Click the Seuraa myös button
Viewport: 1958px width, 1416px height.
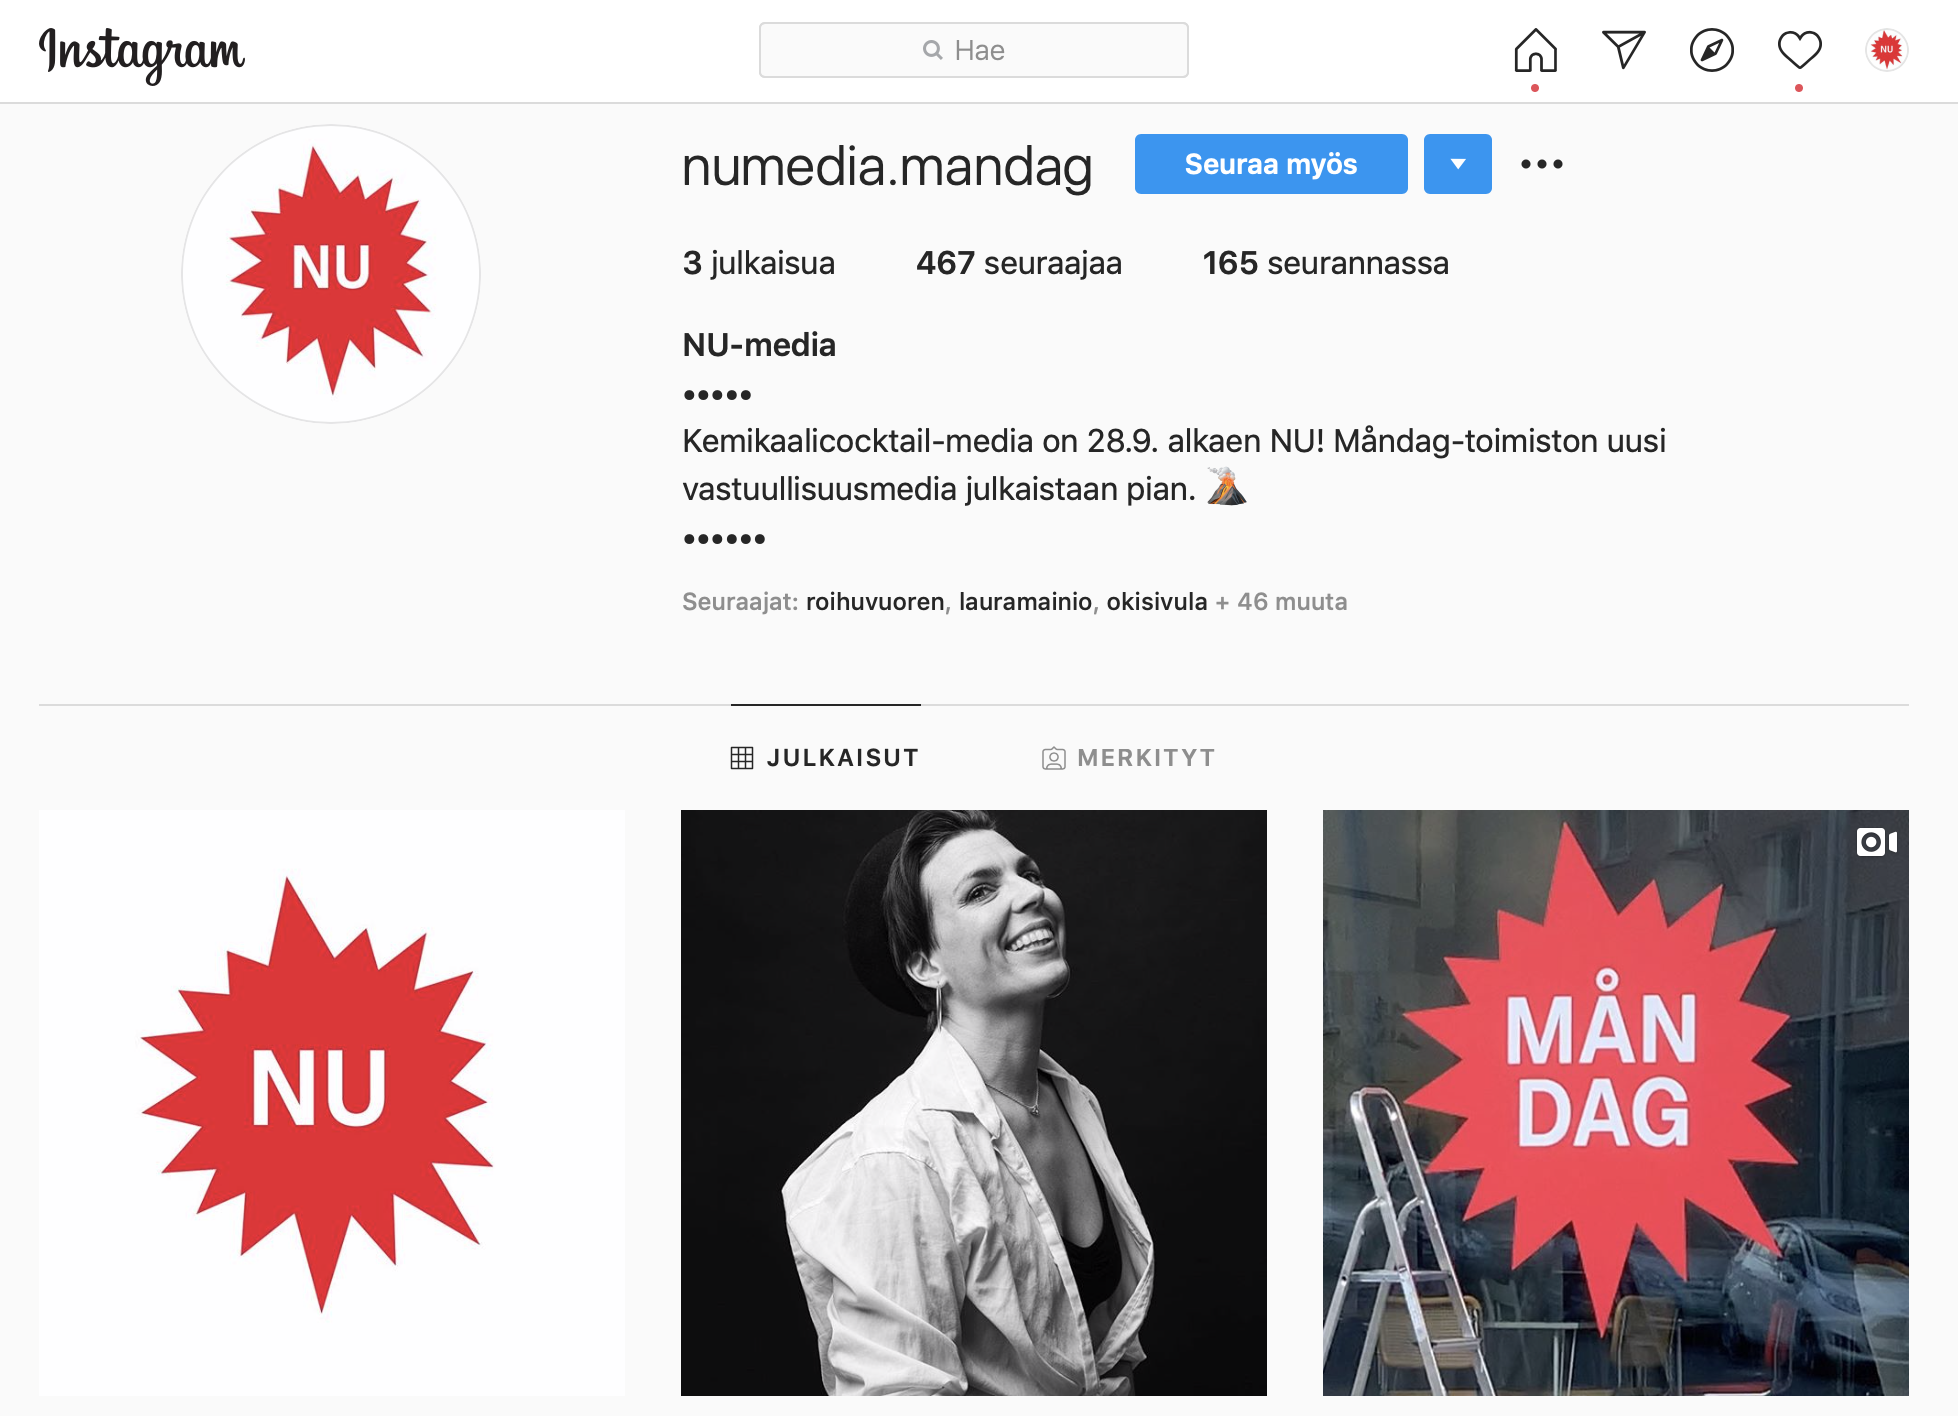click(x=1270, y=164)
